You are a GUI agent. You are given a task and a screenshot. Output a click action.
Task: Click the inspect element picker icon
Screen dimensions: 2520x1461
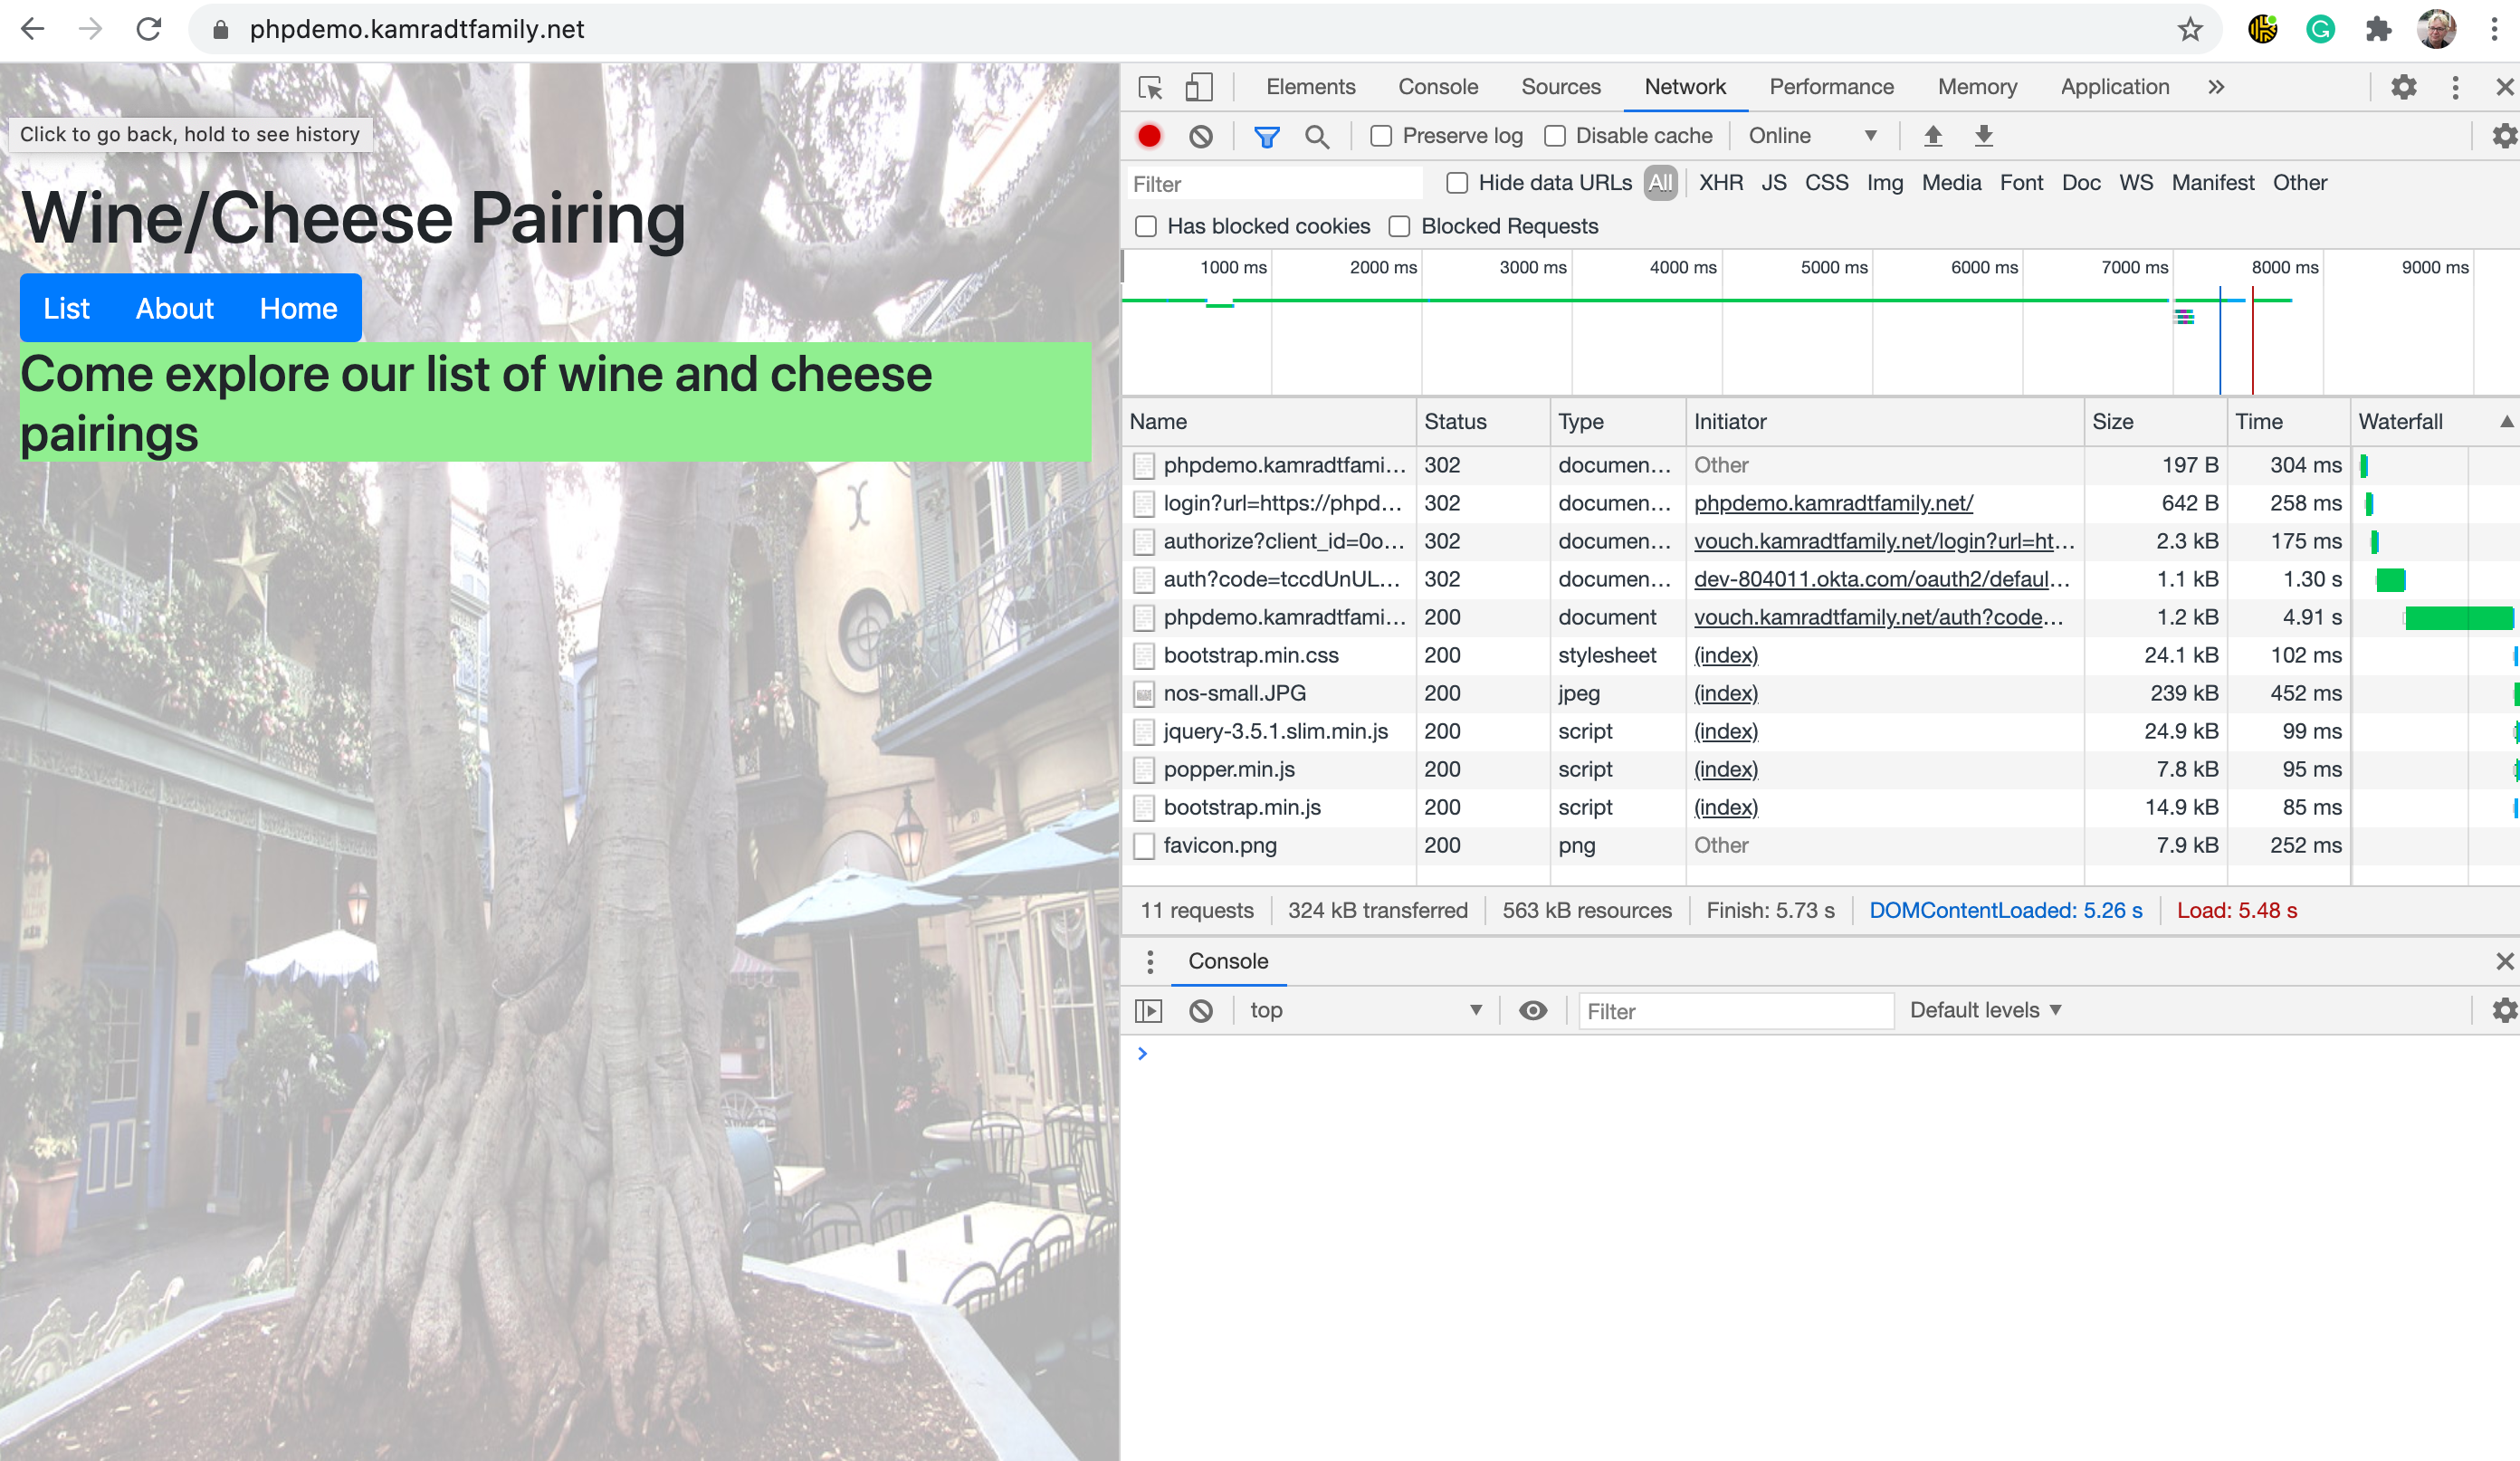(x=1150, y=87)
